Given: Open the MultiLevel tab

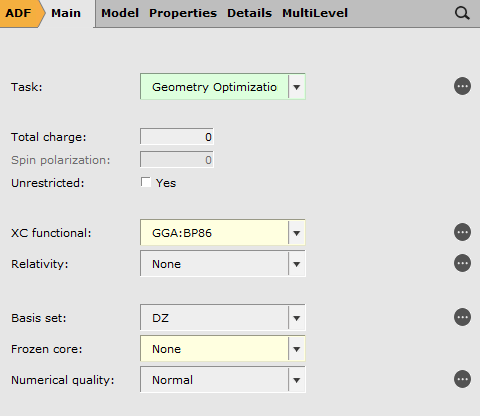Looking at the screenshot, I should point(315,13).
